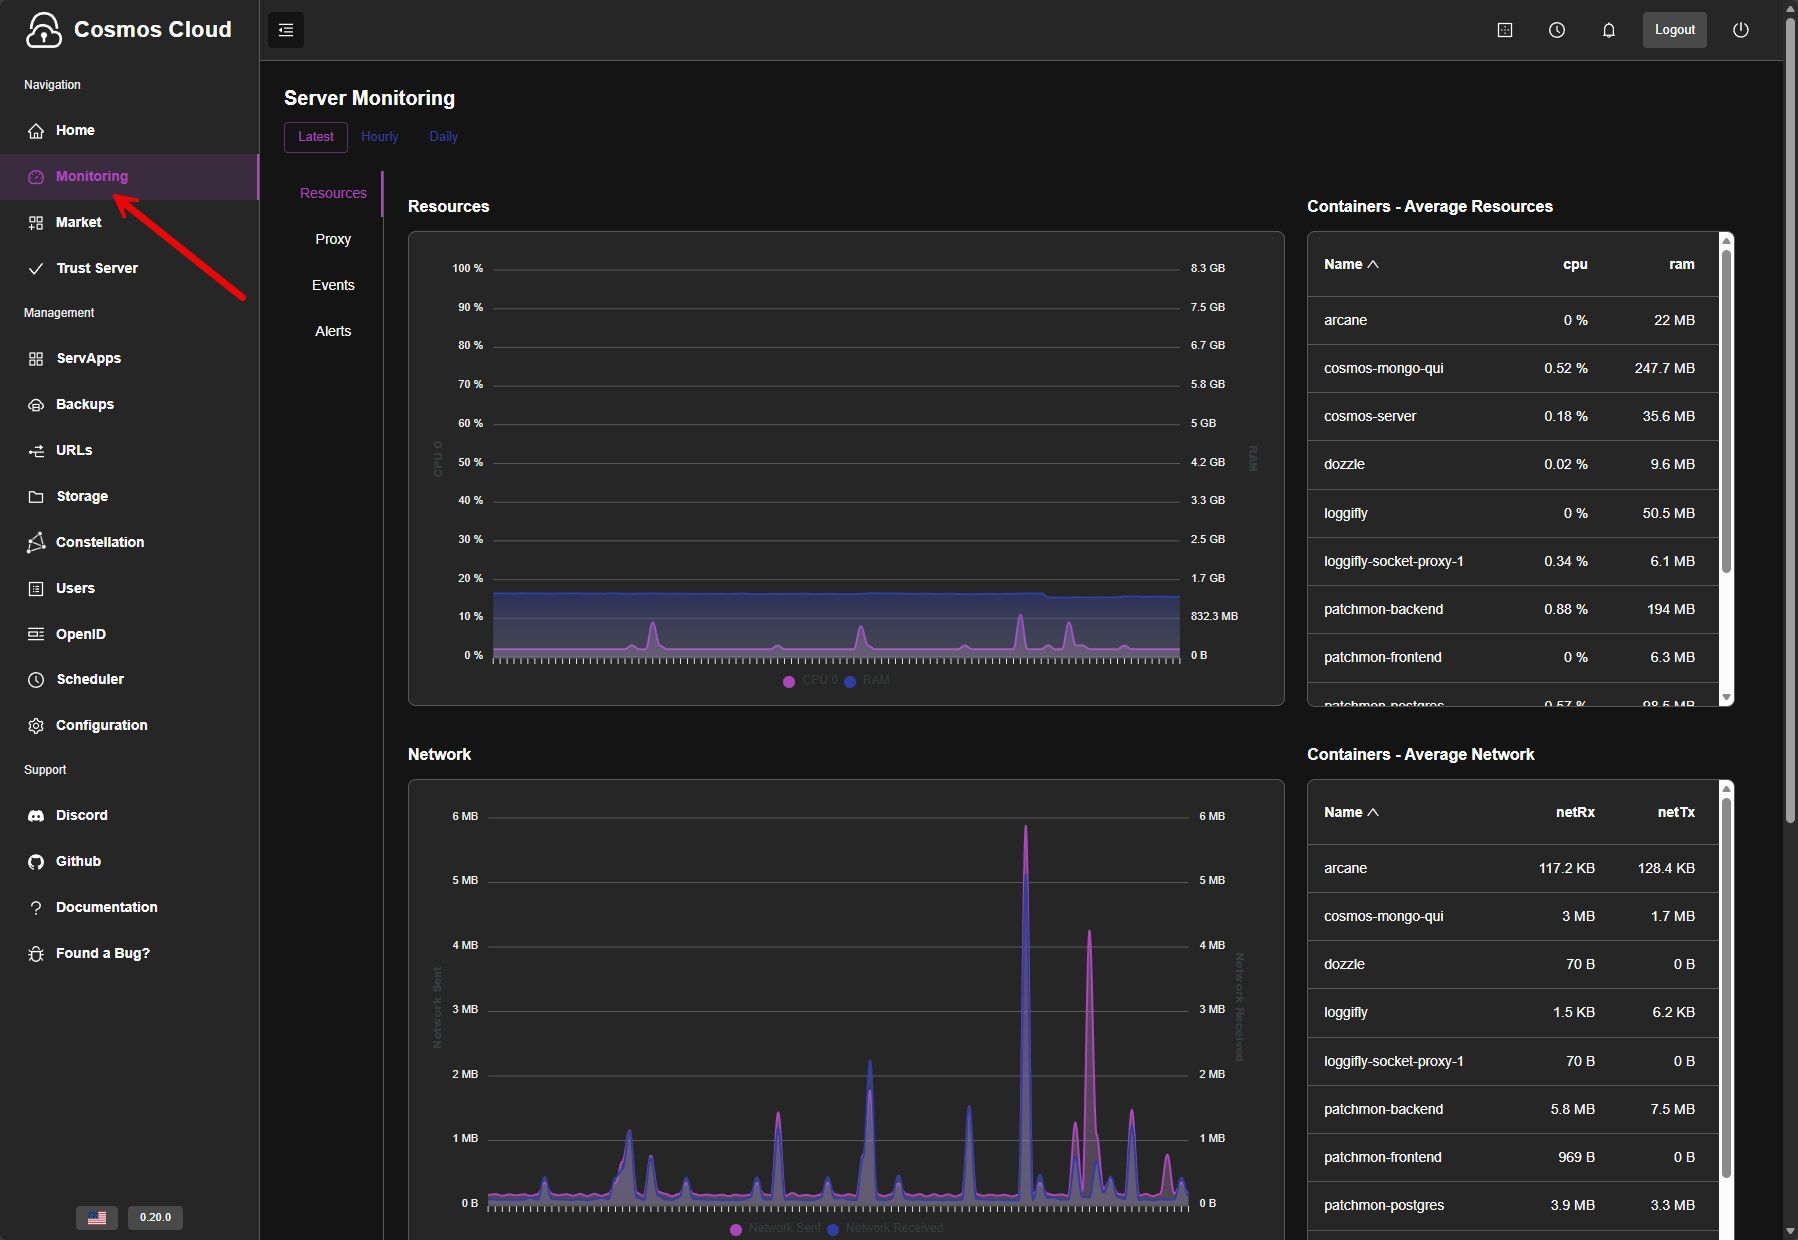Click the Logout button

coord(1674,30)
